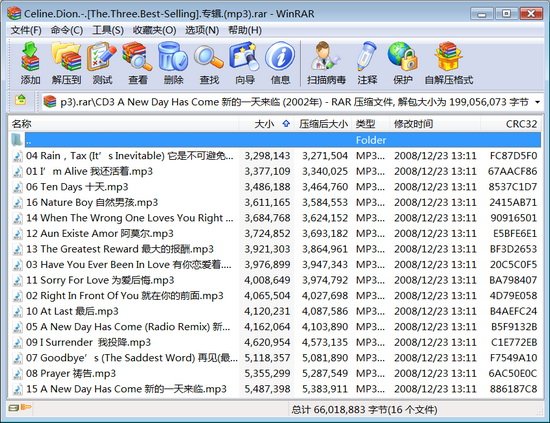Image resolution: width=550 pixels, height=423 pixels.
Task: Select 16 Nature Boy 自然男孩.mp3
Action: pos(275,202)
